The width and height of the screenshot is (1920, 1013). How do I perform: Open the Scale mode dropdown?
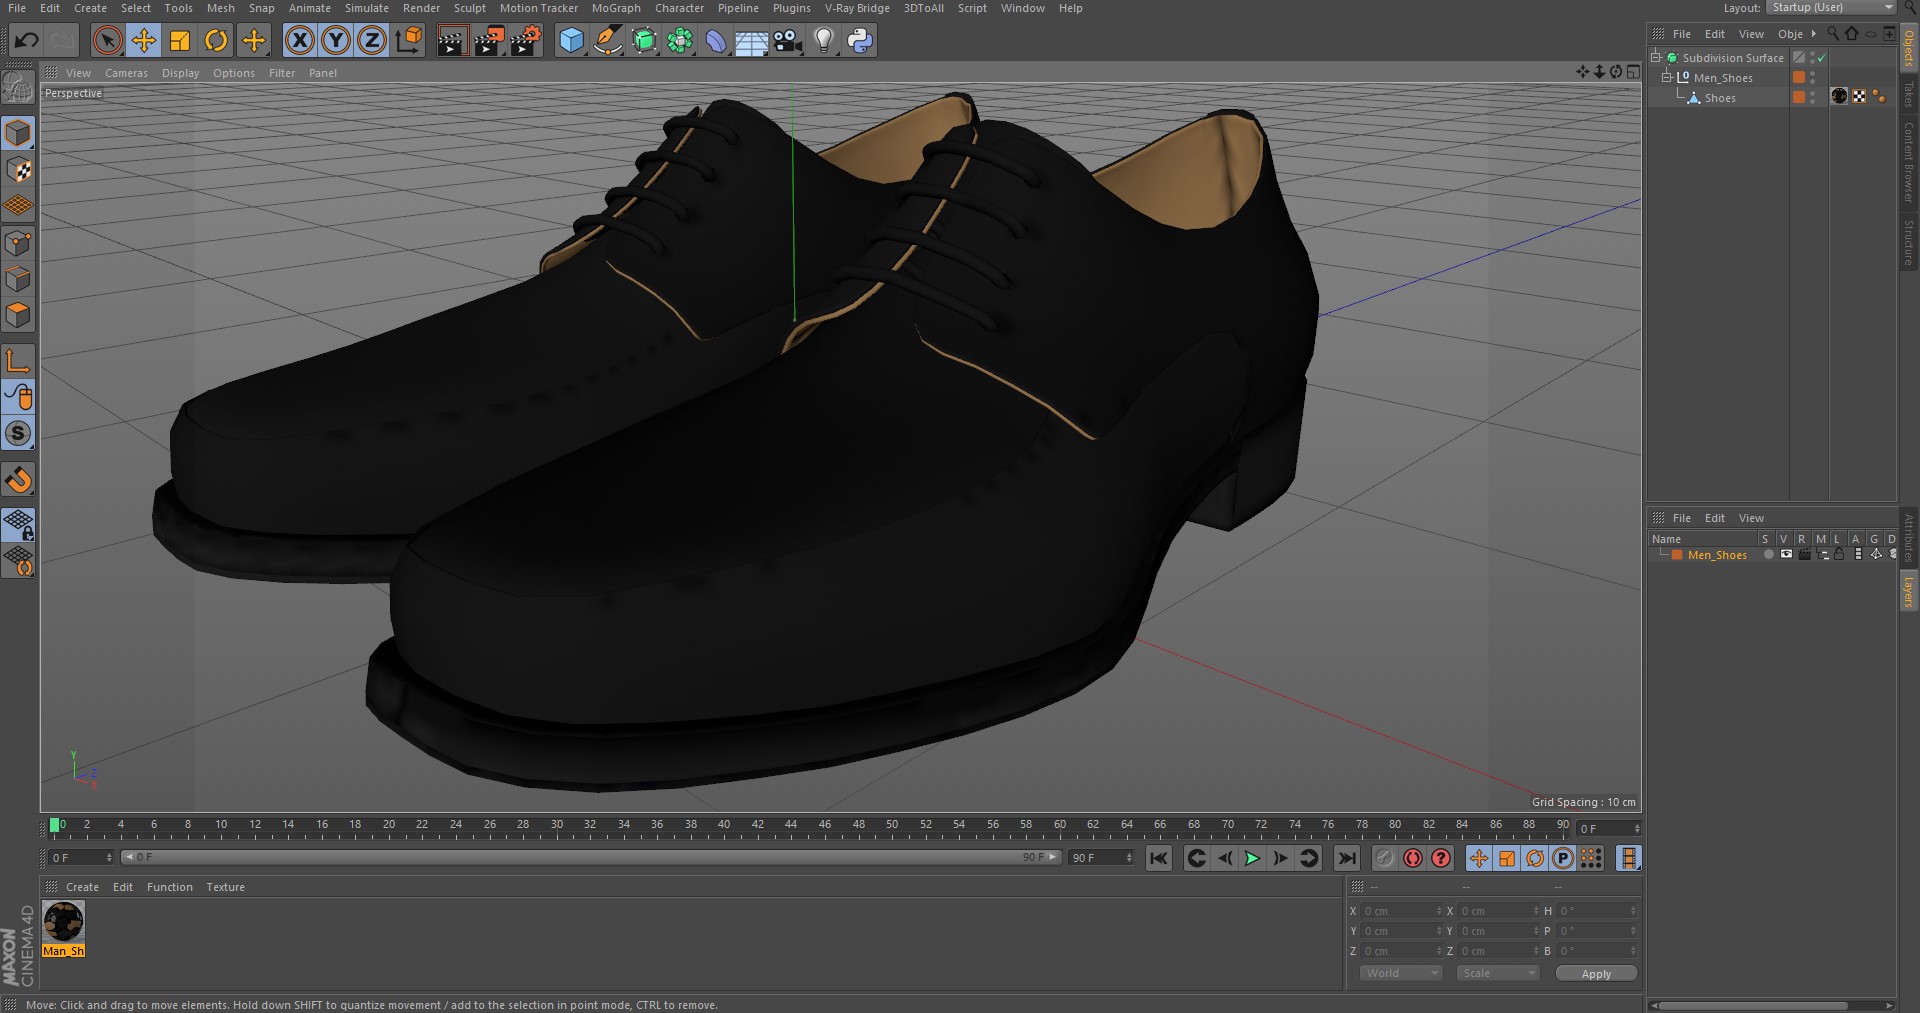click(1497, 973)
